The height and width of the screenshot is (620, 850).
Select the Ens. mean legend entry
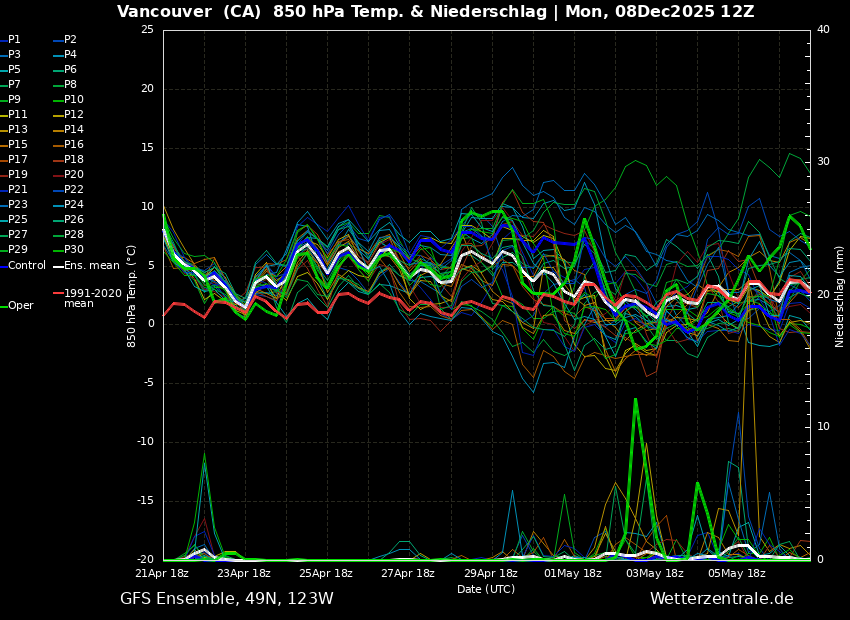pyautogui.click(x=92, y=266)
